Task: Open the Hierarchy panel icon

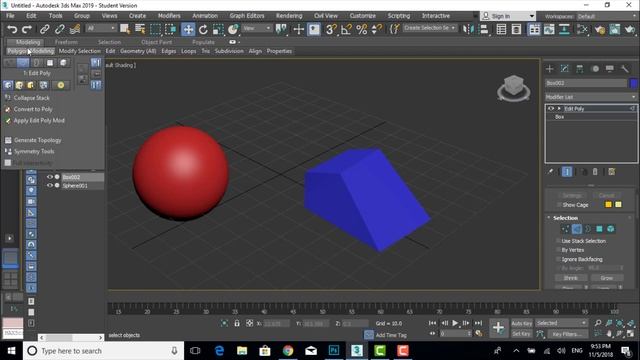Action: click(x=580, y=69)
